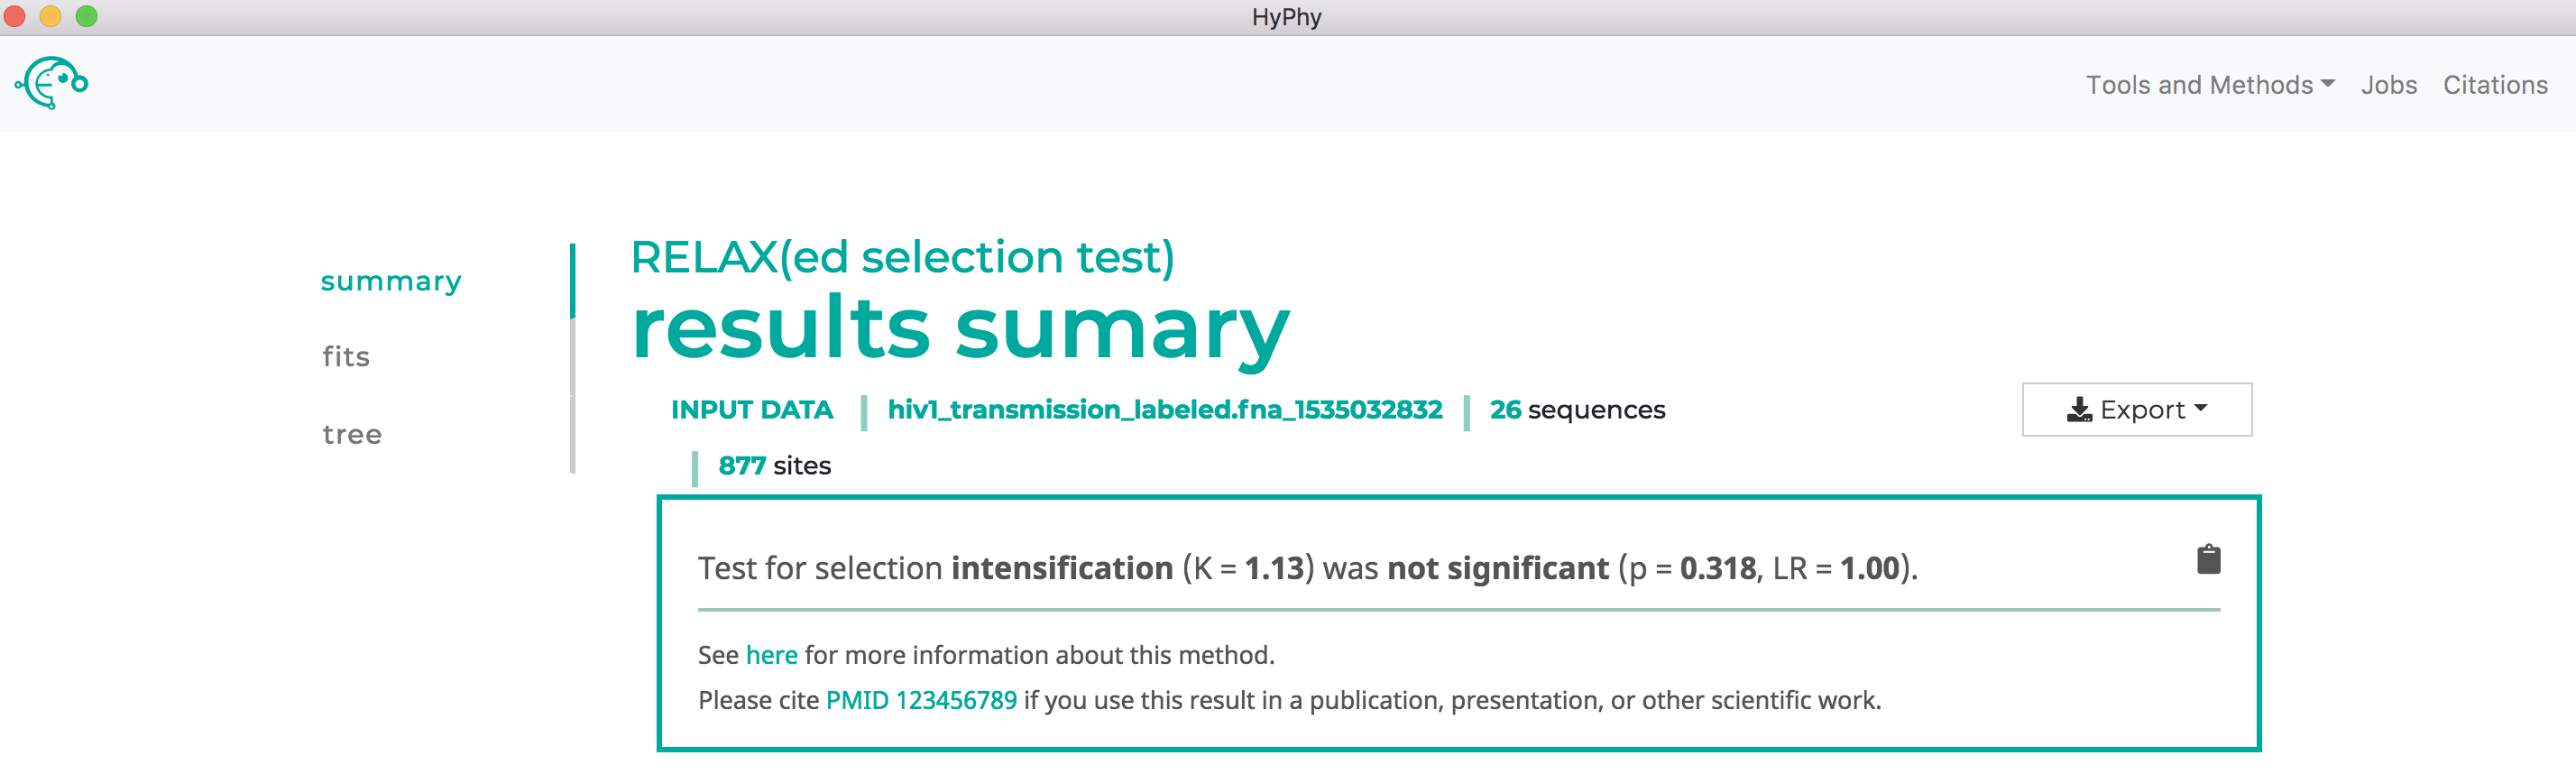Follow the 'here' method information link
Image resolution: width=2576 pixels, height=774 pixels.
(x=771, y=655)
